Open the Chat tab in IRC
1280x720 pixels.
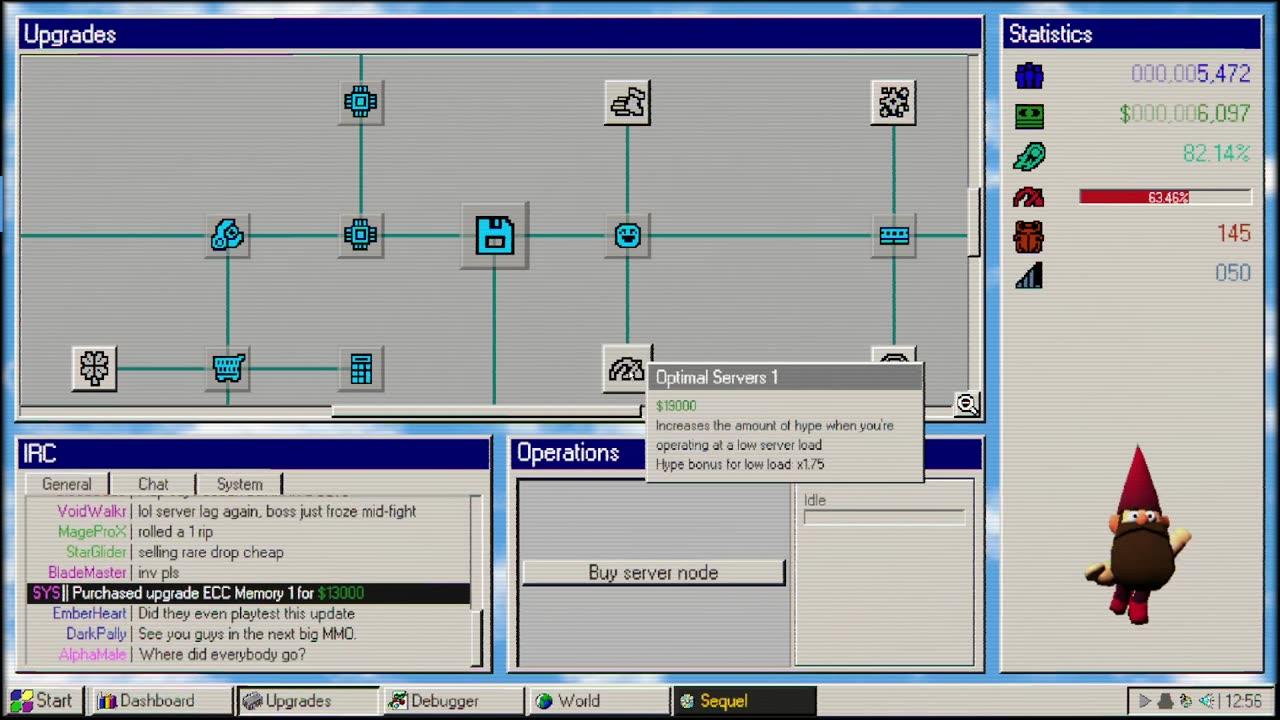click(153, 484)
